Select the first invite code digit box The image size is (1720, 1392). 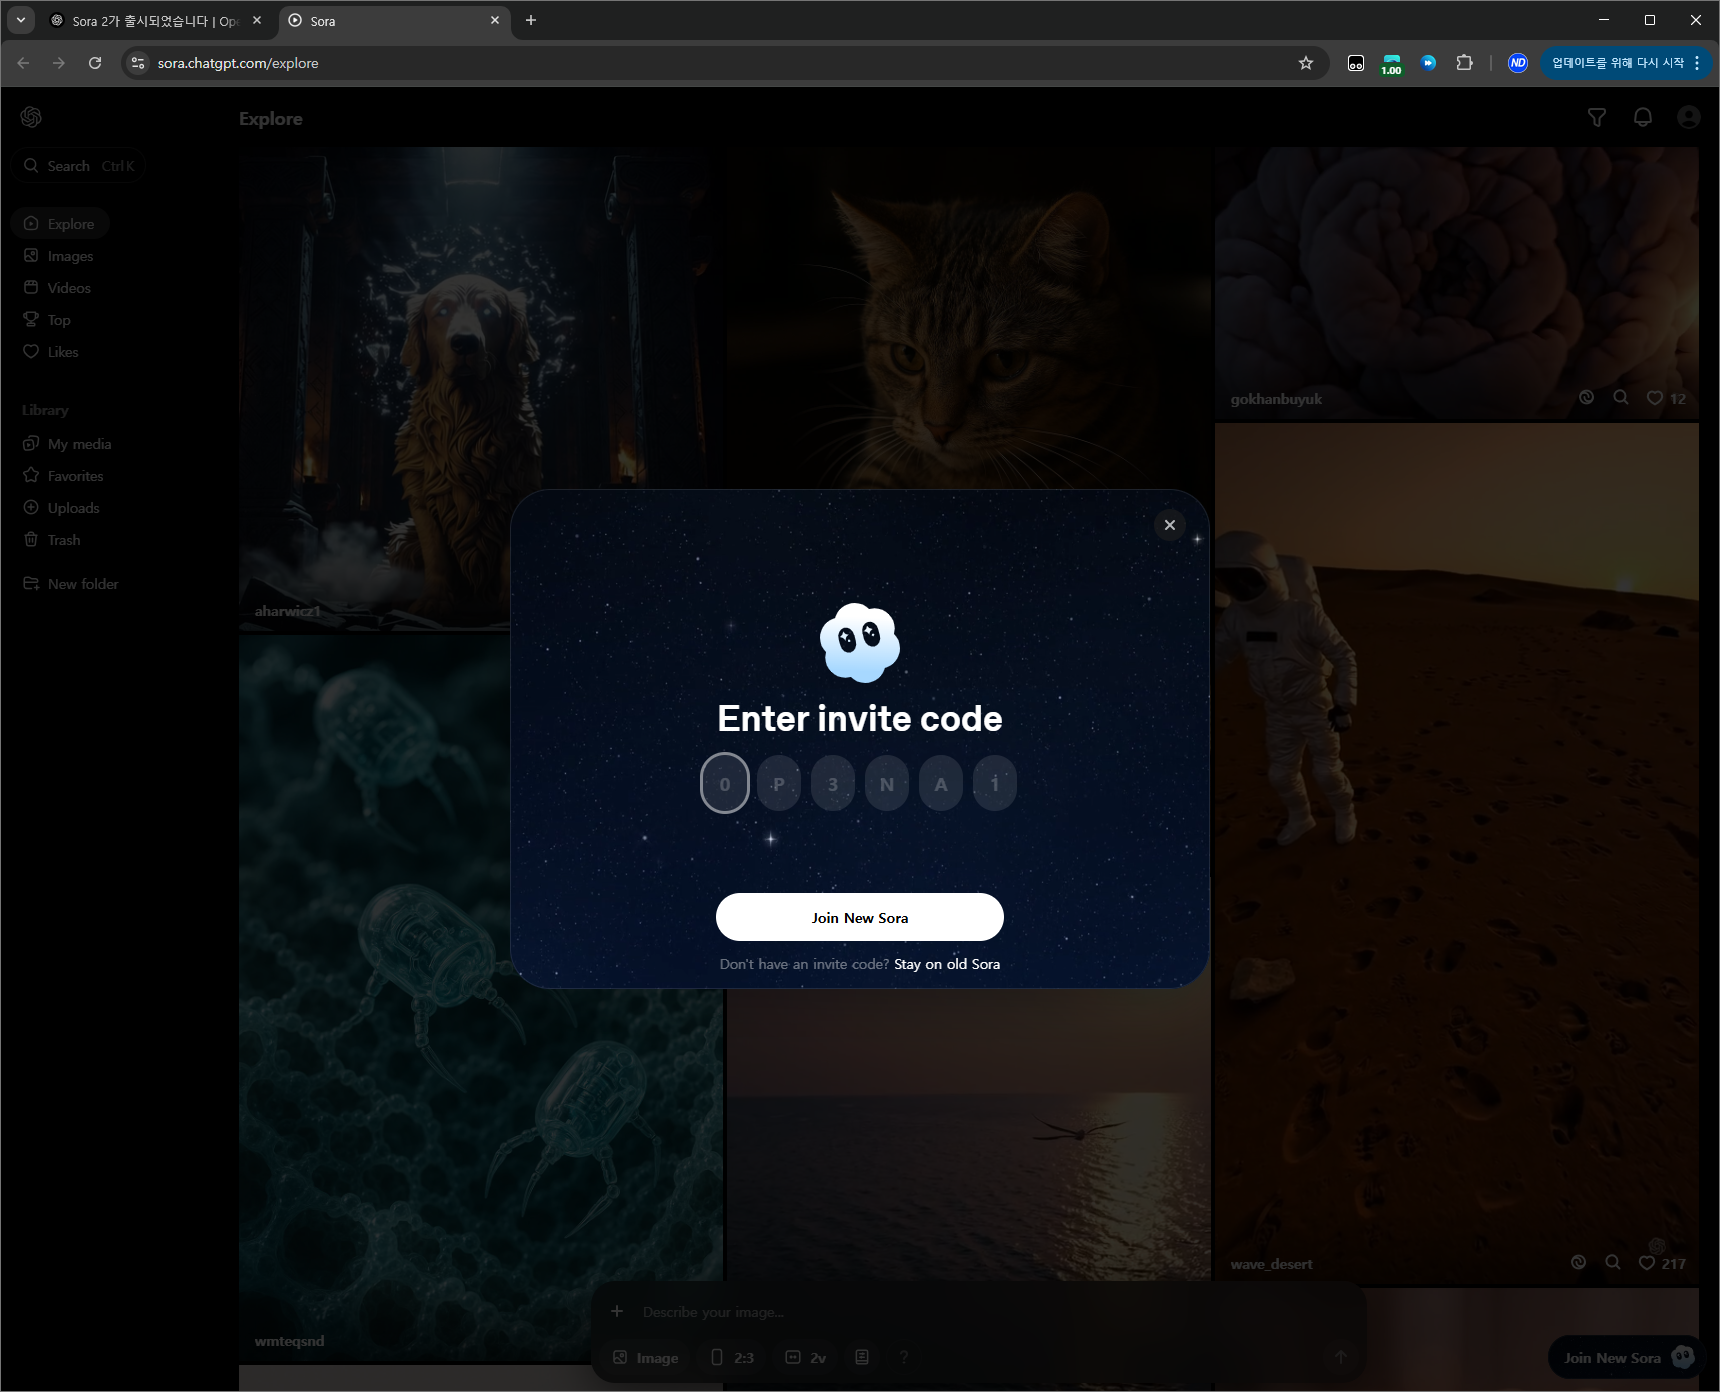(x=725, y=783)
